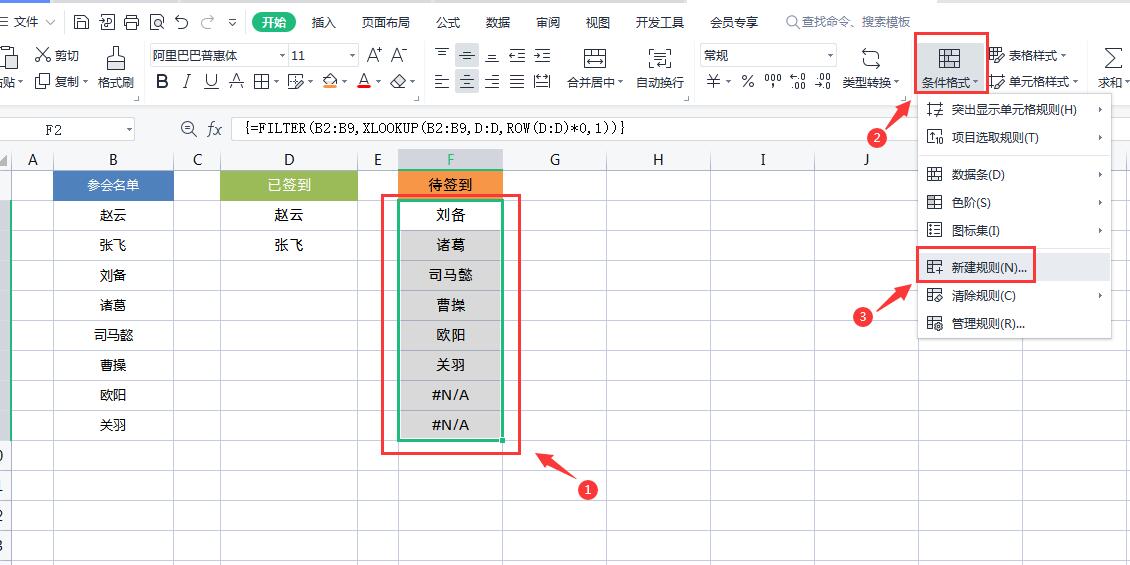1130x565 pixels.
Task: Click the percent style icon
Action: point(744,82)
